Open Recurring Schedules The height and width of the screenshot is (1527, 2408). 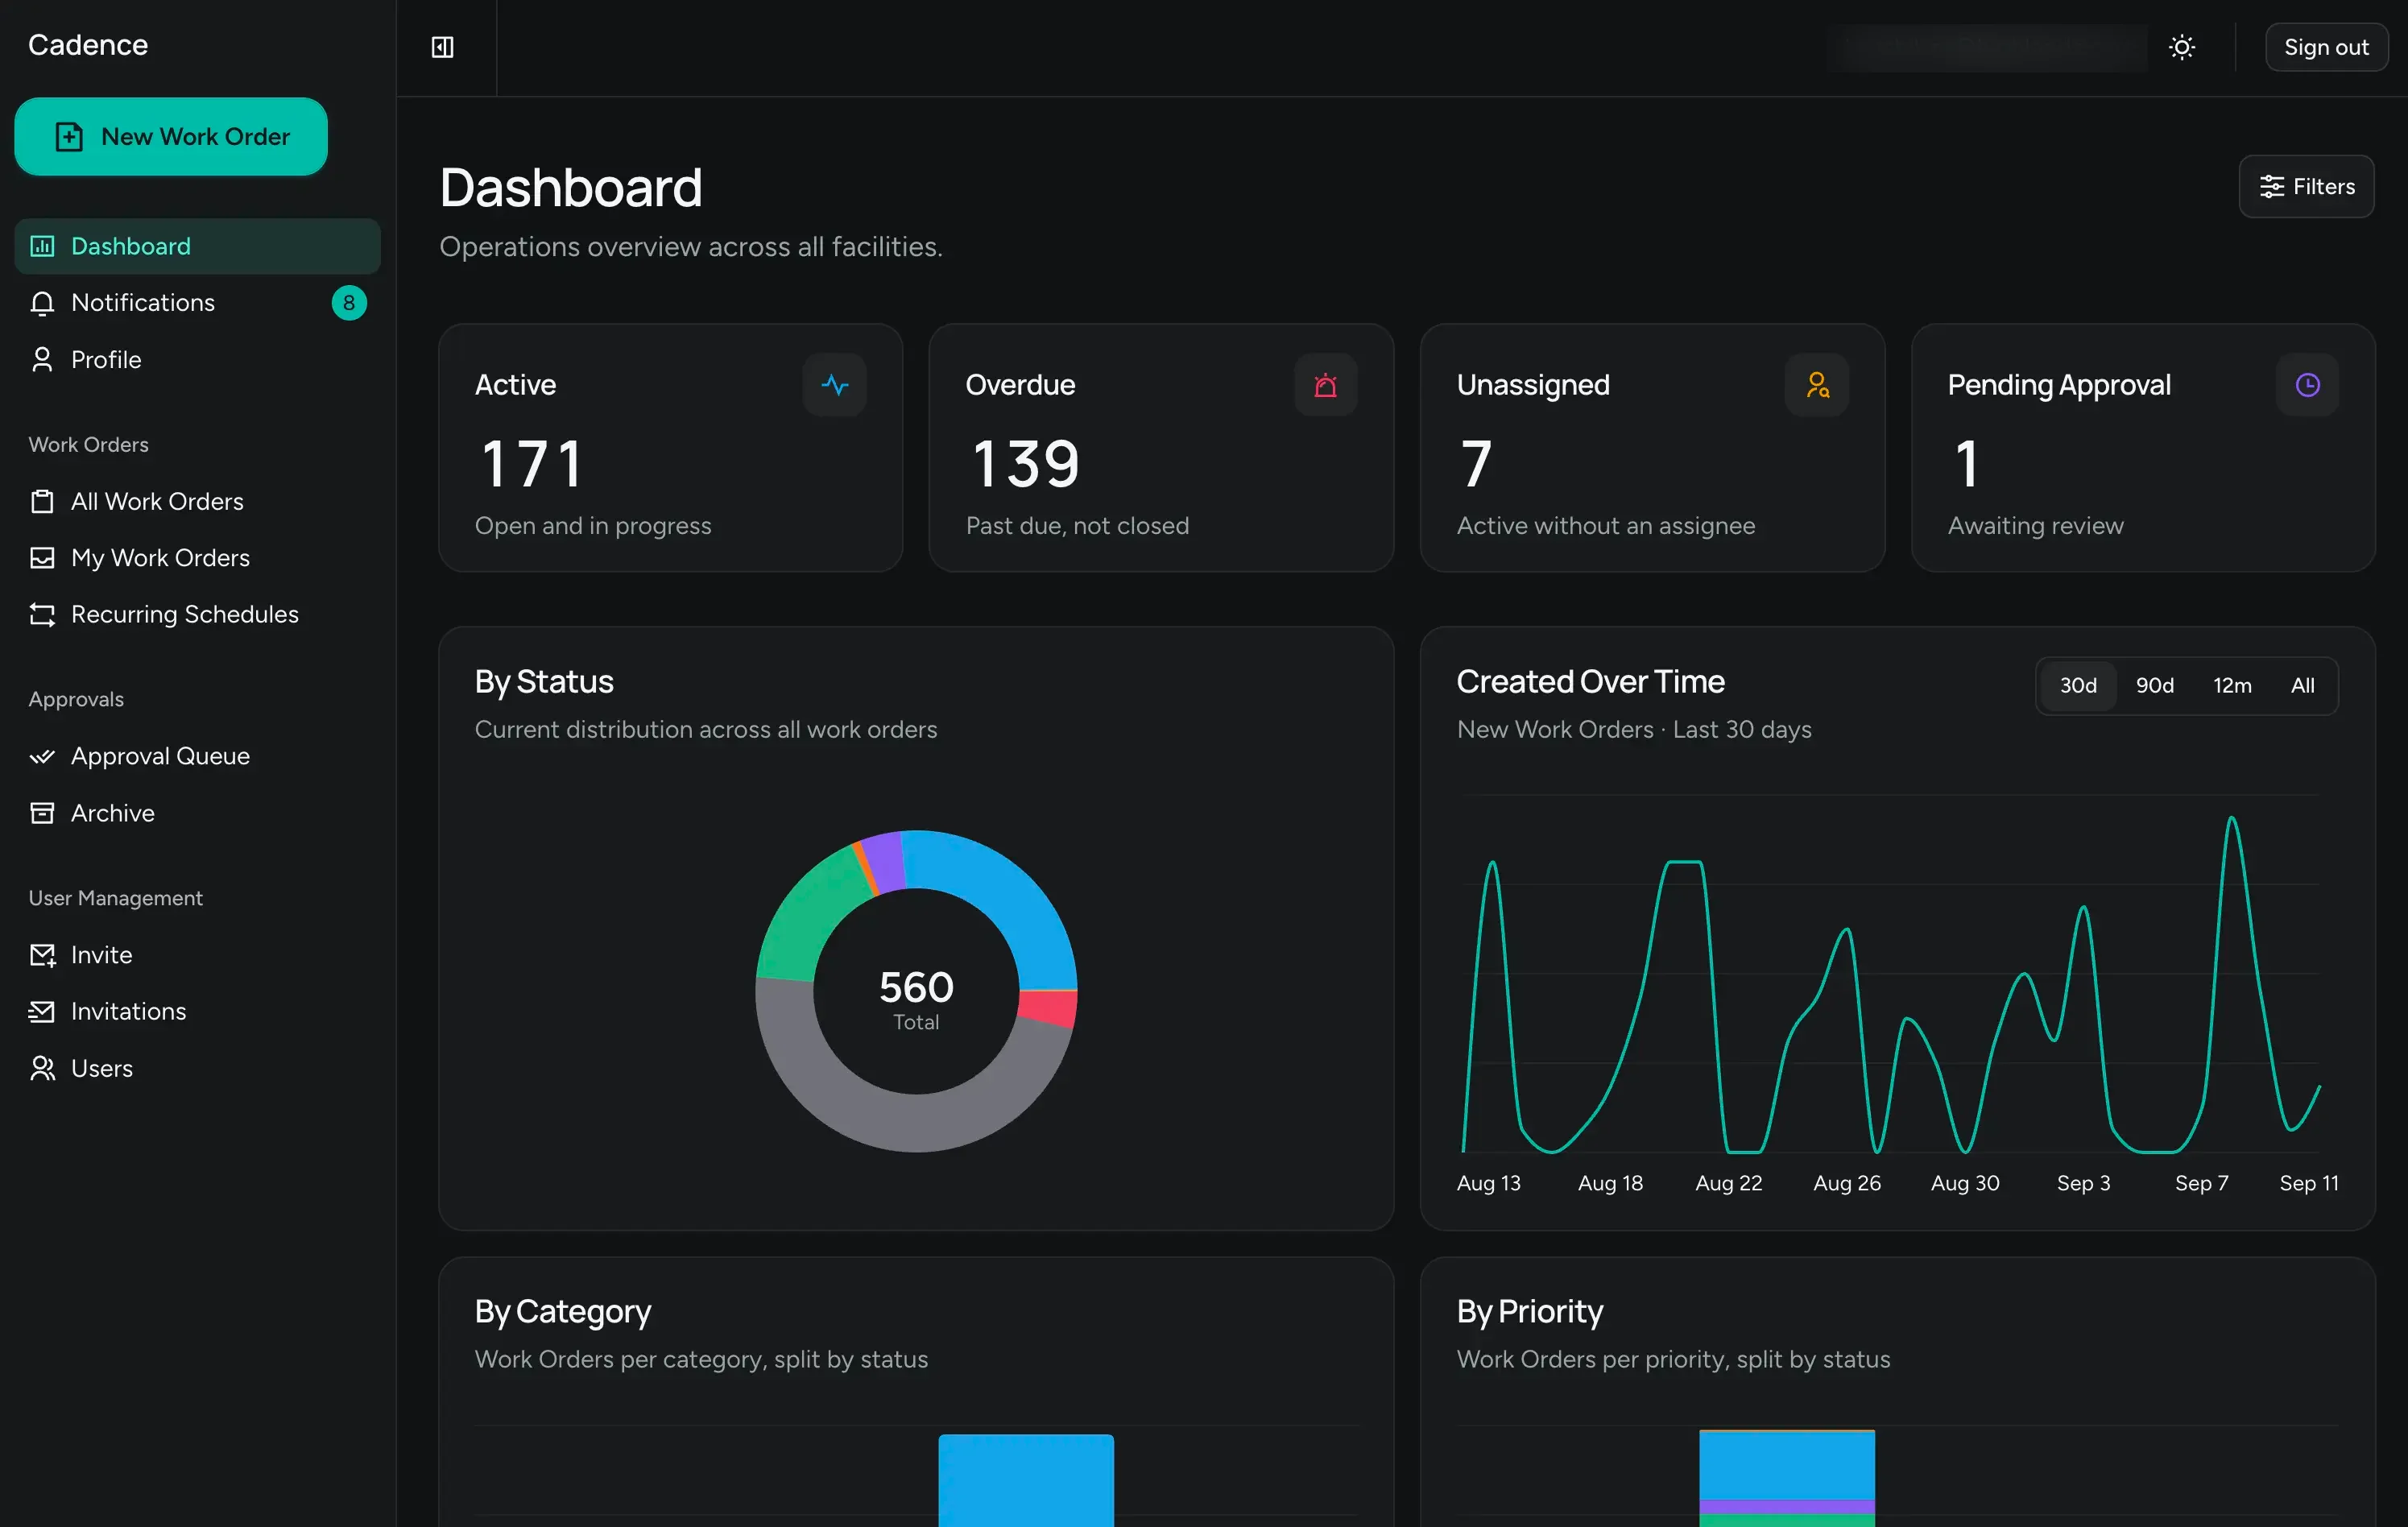point(197,614)
